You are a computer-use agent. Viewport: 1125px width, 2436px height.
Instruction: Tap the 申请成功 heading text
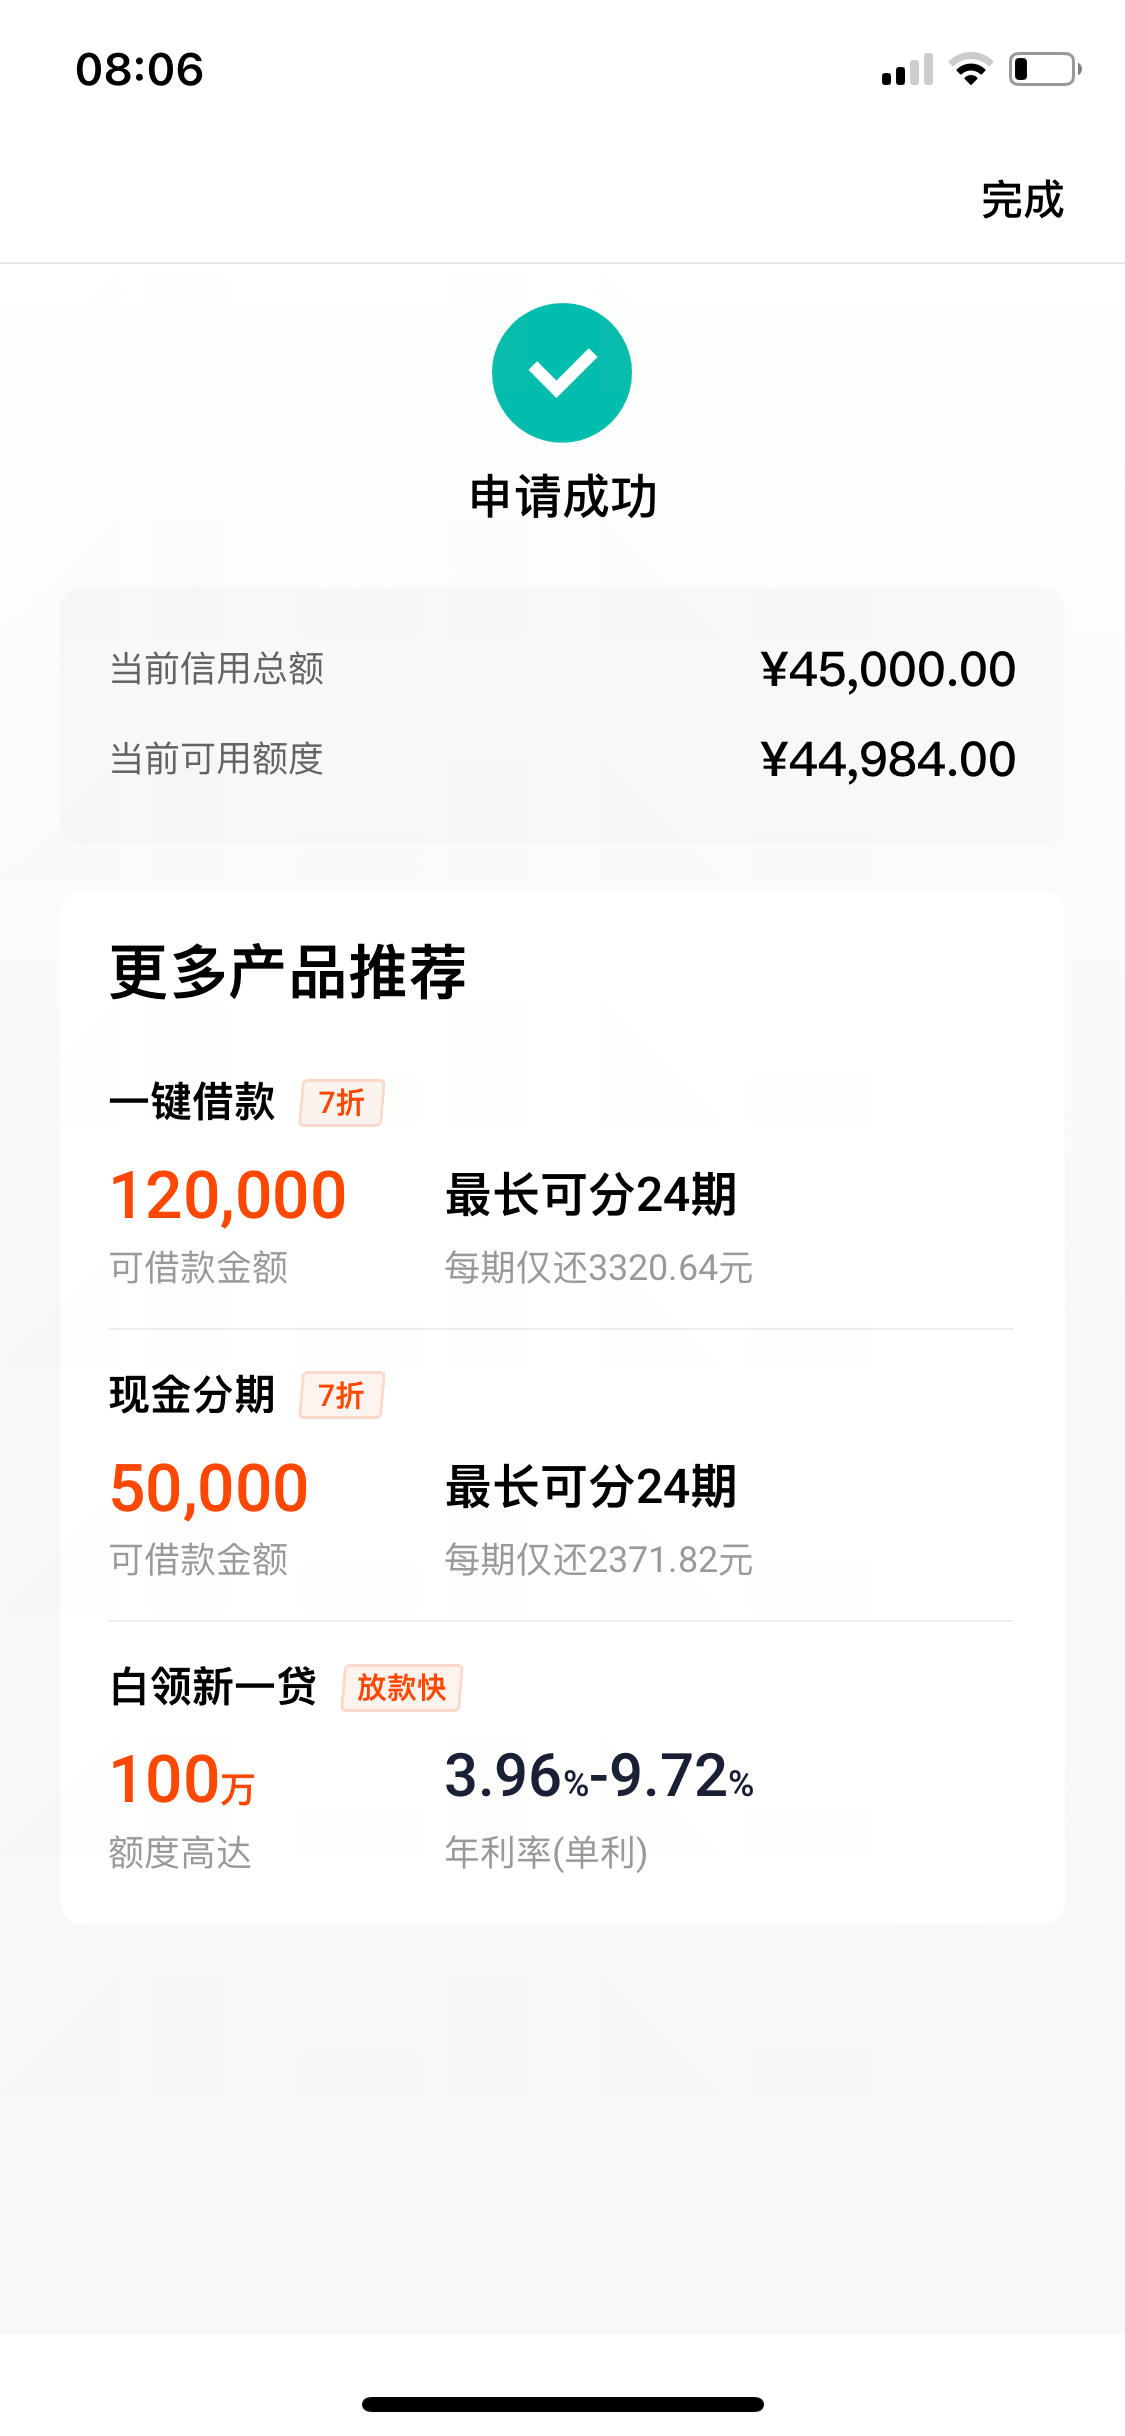click(x=563, y=497)
